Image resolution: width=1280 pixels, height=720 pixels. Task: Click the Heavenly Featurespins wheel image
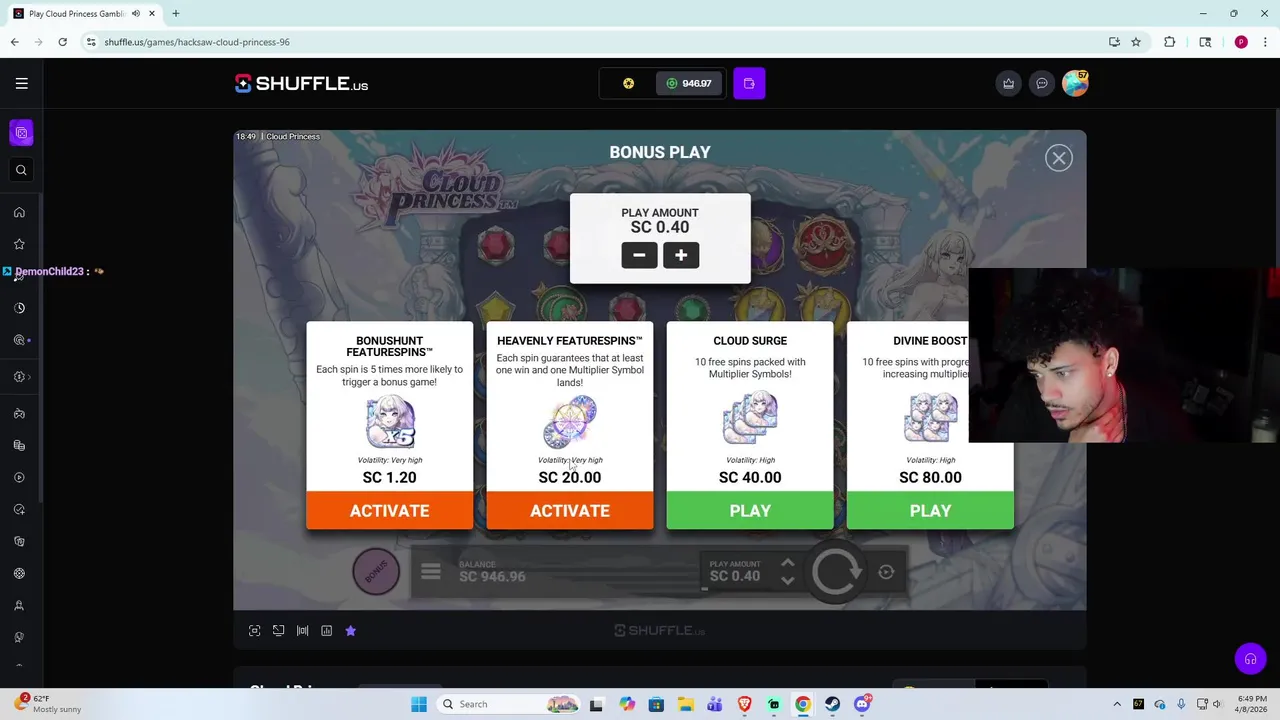tap(570, 421)
